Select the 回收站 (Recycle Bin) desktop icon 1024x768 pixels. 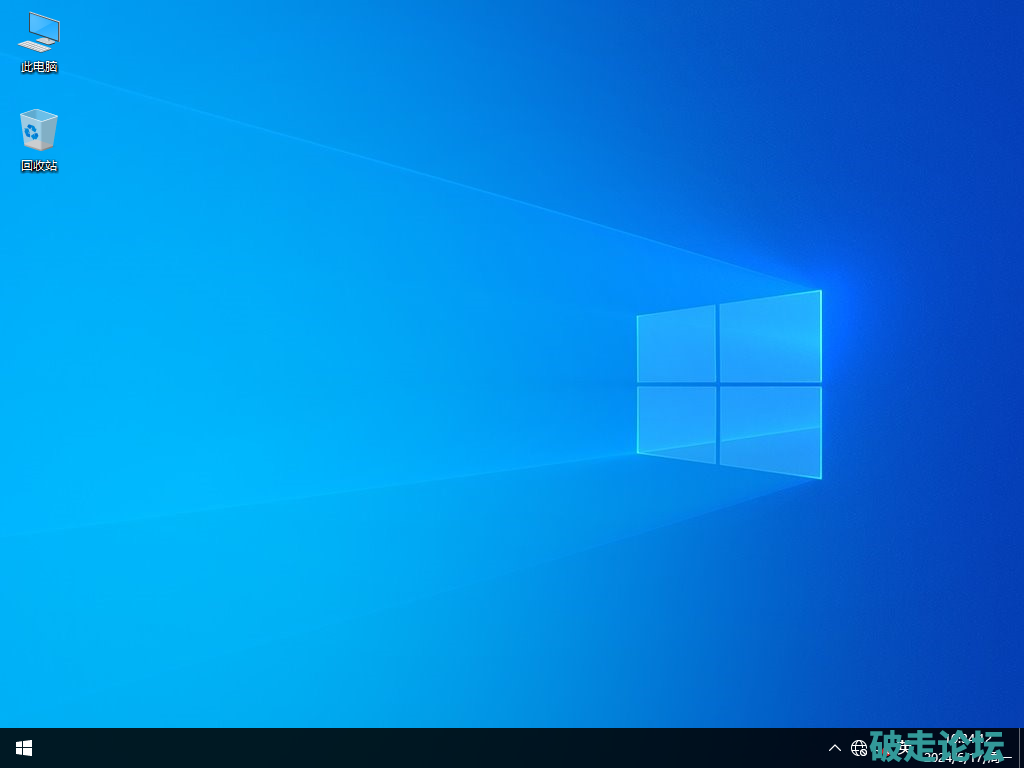click(x=39, y=131)
